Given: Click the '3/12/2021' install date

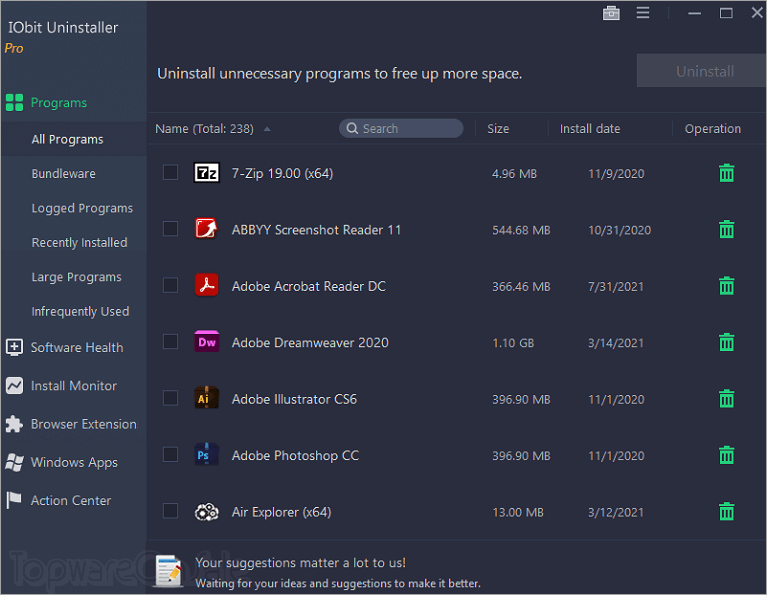Looking at the screenshot, I should click(x=615, y=512).
